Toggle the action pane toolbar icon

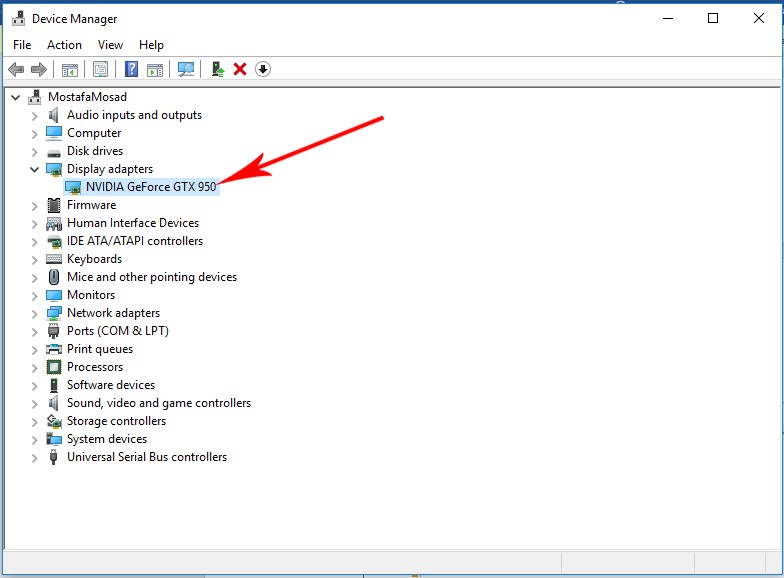click(155, 70)
